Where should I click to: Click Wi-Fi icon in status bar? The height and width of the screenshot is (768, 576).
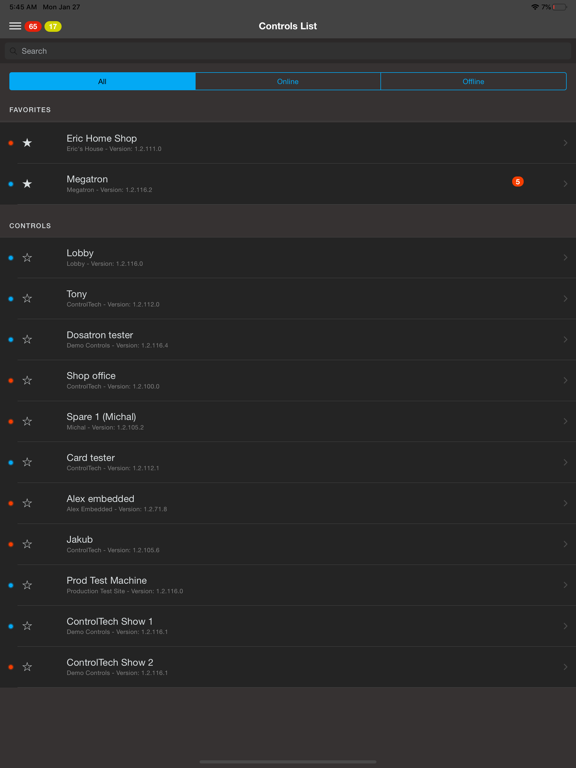click(535, 7)
